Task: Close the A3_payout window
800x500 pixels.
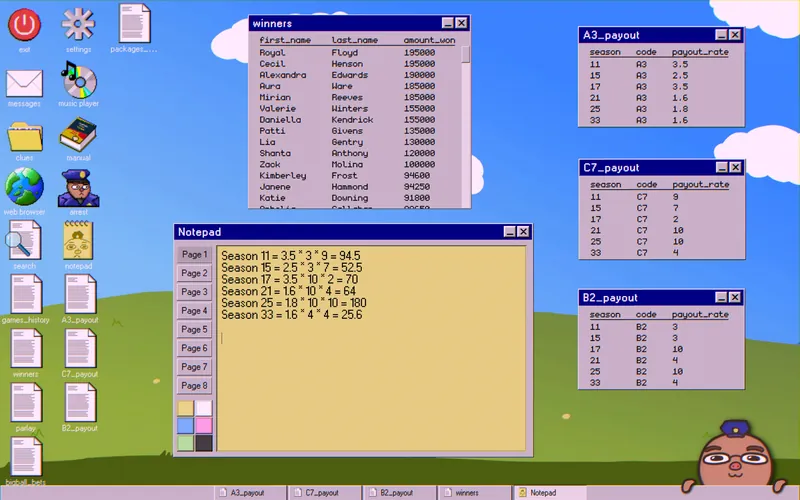Action: (735, 35)
